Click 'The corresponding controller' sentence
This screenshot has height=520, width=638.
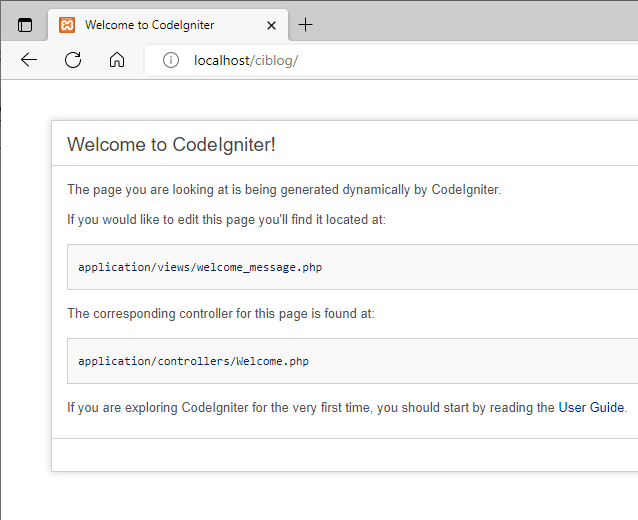(x=221, y=314)
